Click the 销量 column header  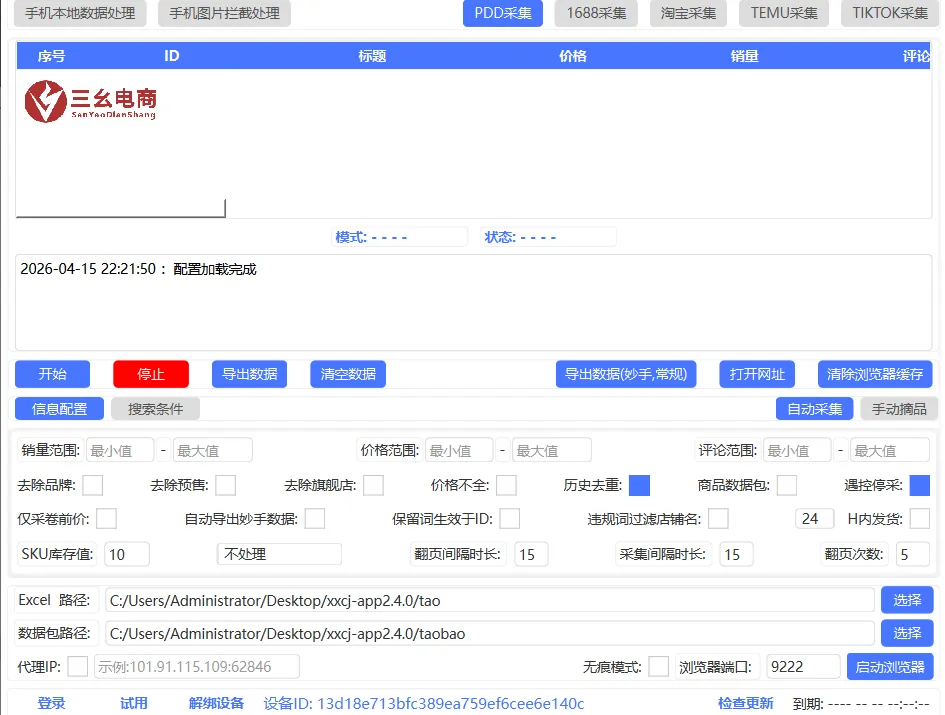pos(744,56)
